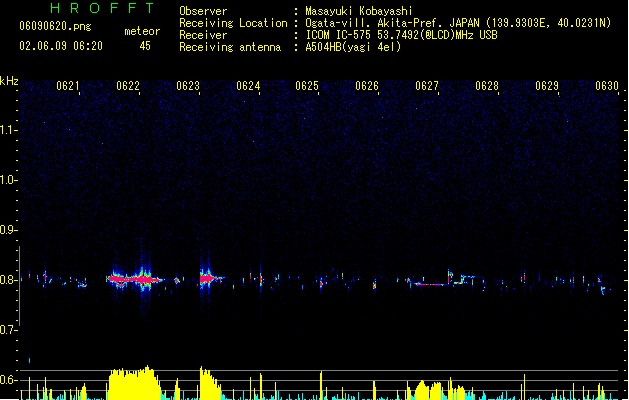Click the strong meteor echo after 0623
629x400 pixels.
(x=211, y=278)
